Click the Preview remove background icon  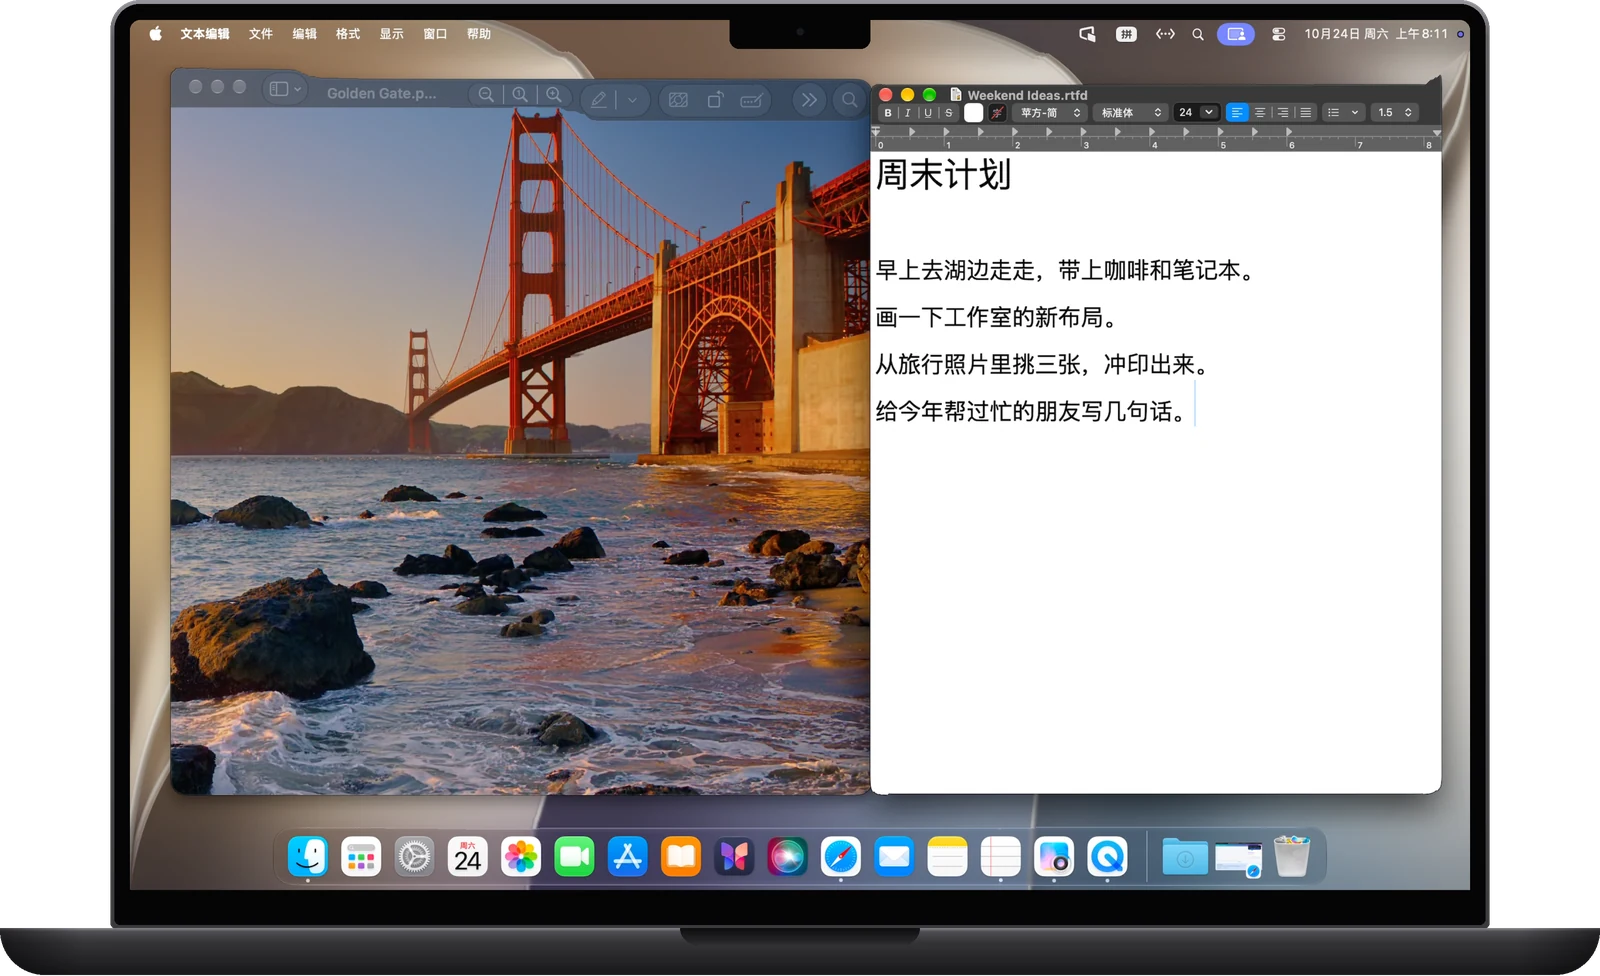pyautogui.click(x=678, y=99)
